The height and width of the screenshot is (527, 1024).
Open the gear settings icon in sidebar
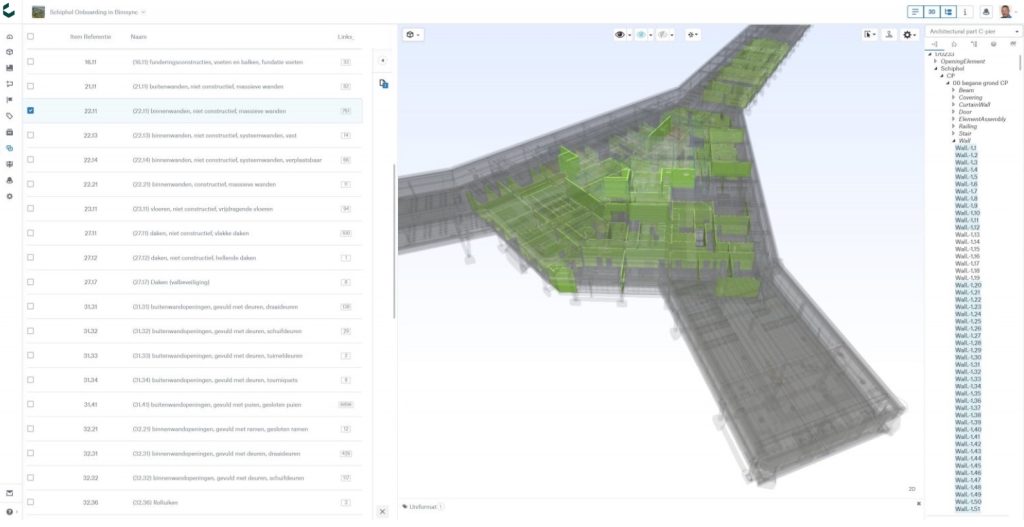tap(9, 197)
